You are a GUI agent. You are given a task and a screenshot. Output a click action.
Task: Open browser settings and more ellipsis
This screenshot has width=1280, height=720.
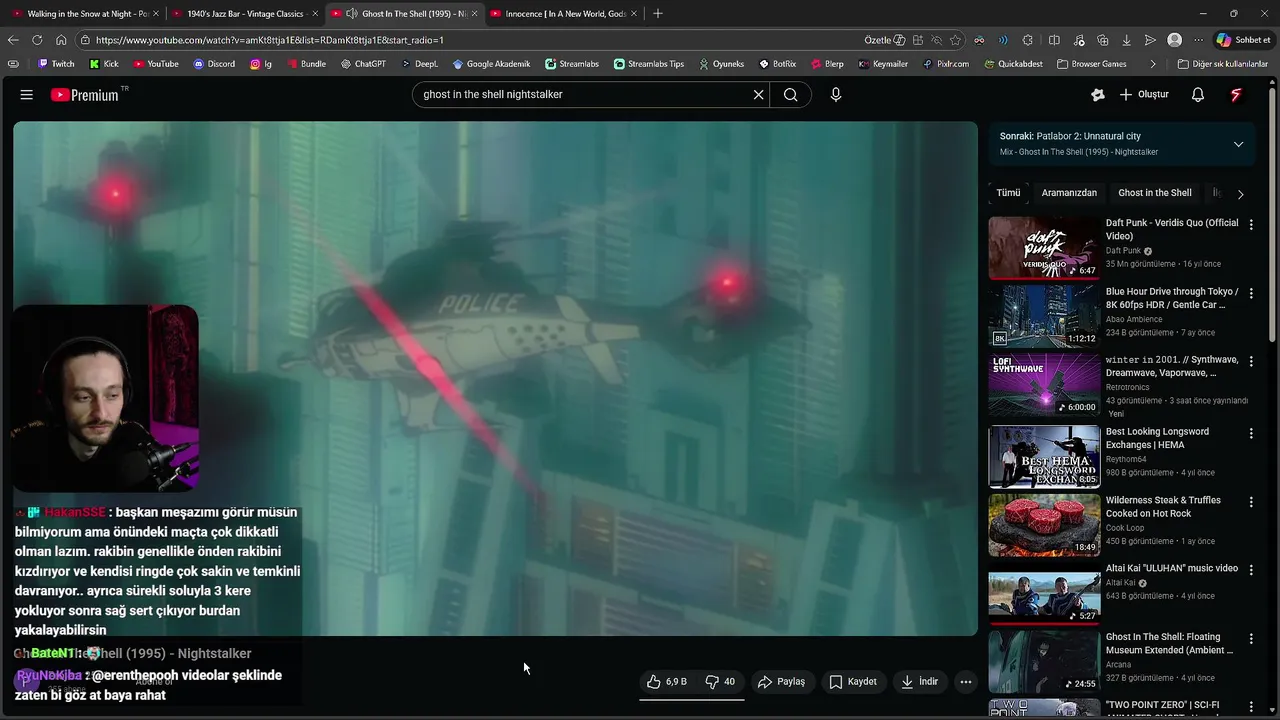(1198, 40)
